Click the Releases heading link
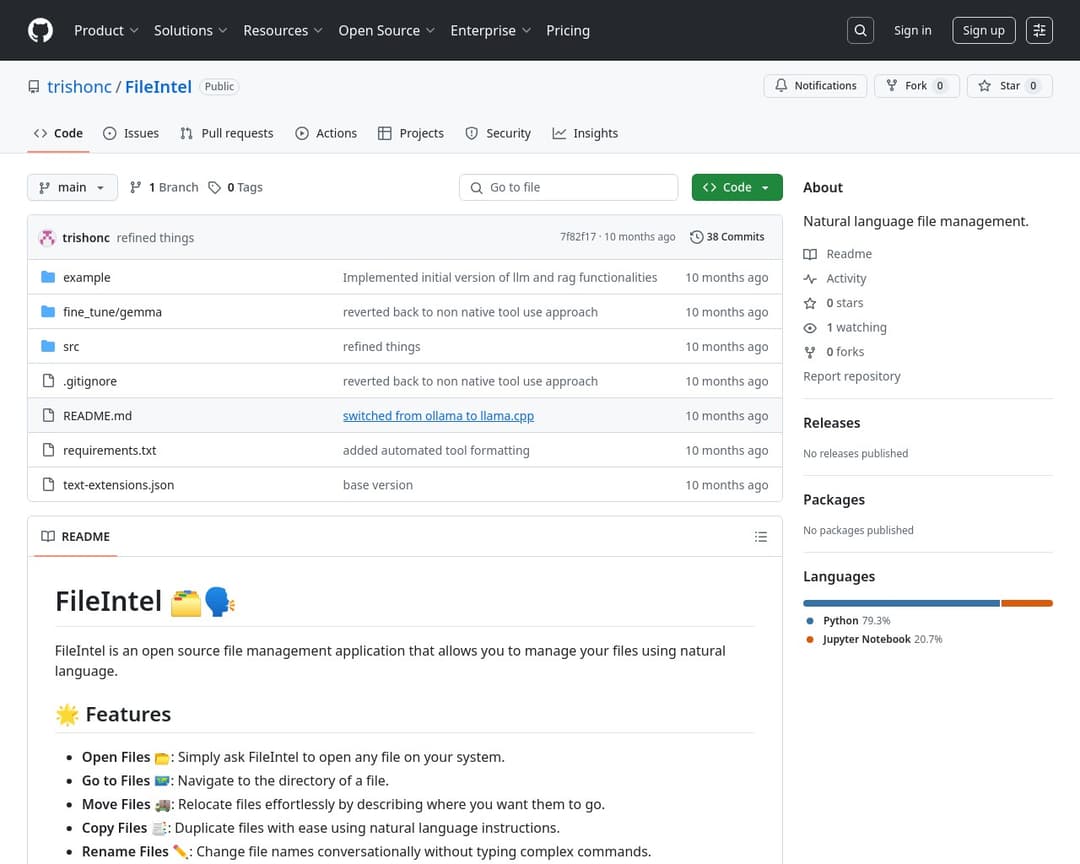Screen dimensions: 1080x864 (x=831, y=423)
